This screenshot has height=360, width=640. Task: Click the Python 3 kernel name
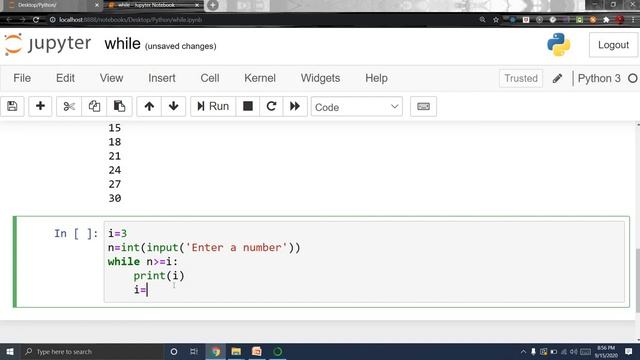[x=599, y=78]
